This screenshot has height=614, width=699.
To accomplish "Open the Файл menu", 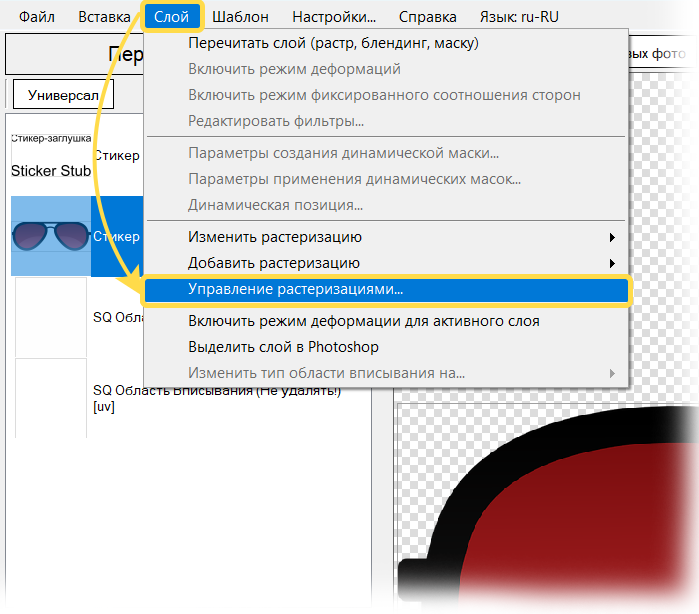I will point(37,17).
